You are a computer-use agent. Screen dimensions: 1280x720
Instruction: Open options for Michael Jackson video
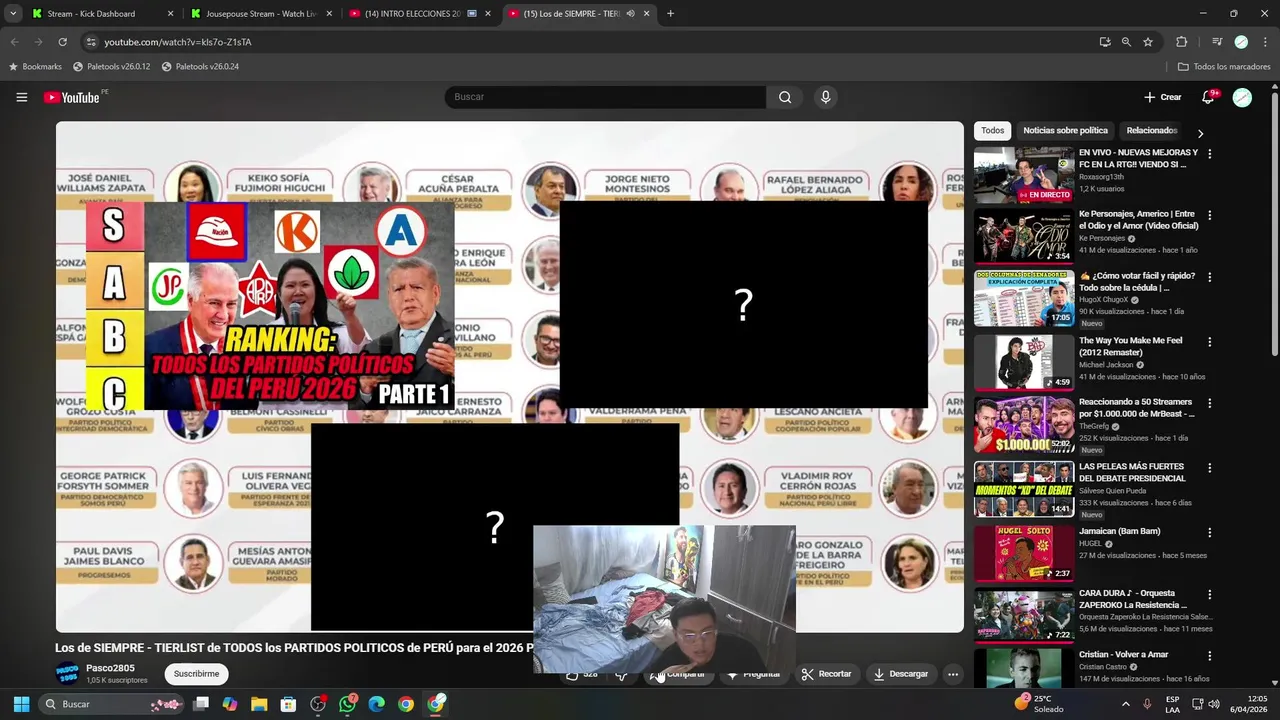[x=1210, y=342]
